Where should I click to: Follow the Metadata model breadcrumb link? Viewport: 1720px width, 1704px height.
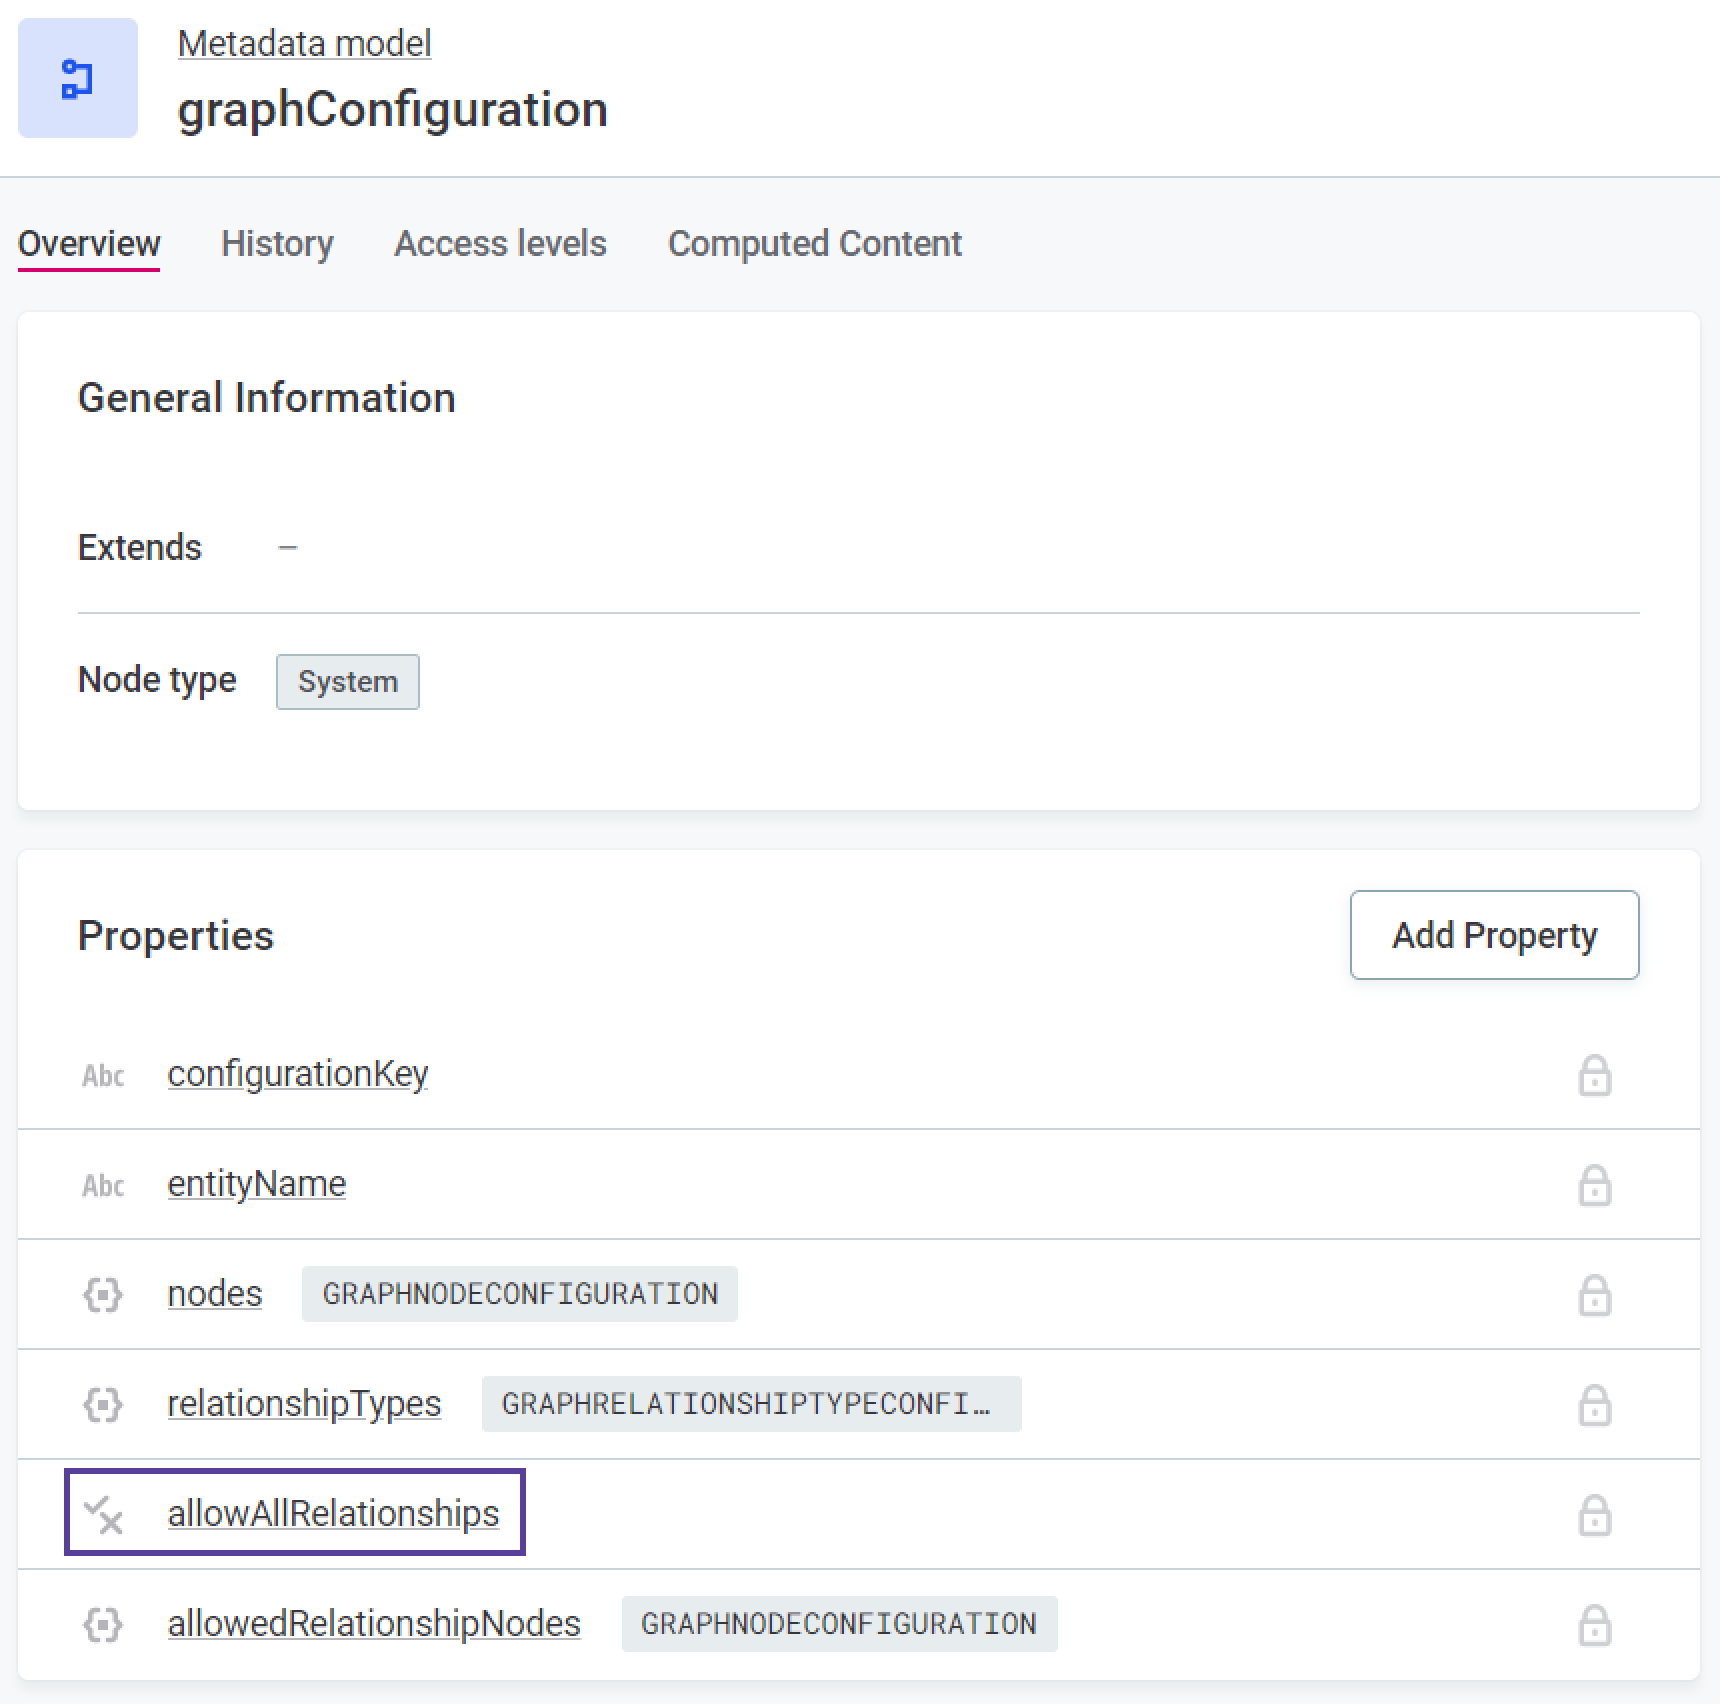(304, 44)
